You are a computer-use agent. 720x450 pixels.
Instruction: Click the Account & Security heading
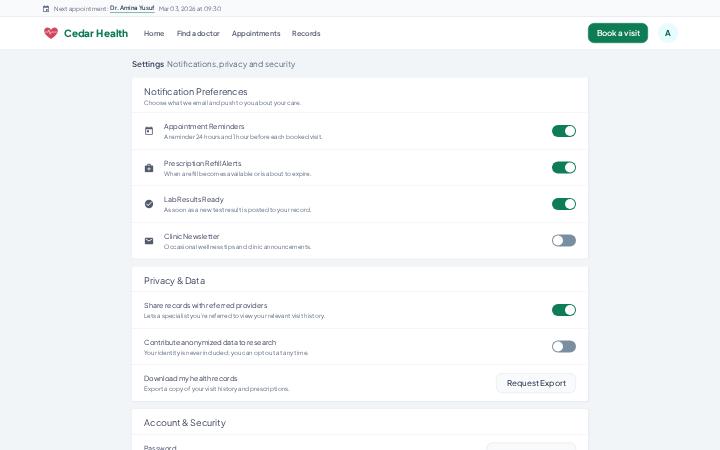[185, 422]
